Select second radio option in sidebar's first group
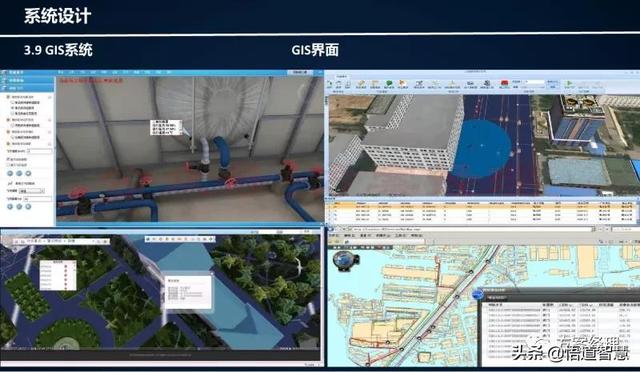 click(12, 108)
